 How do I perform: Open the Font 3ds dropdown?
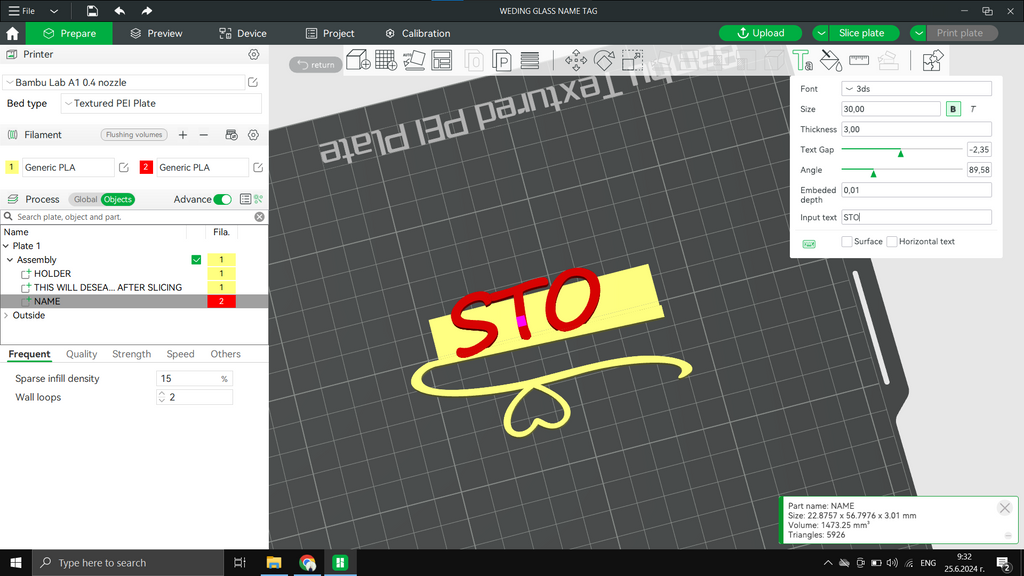916,89
